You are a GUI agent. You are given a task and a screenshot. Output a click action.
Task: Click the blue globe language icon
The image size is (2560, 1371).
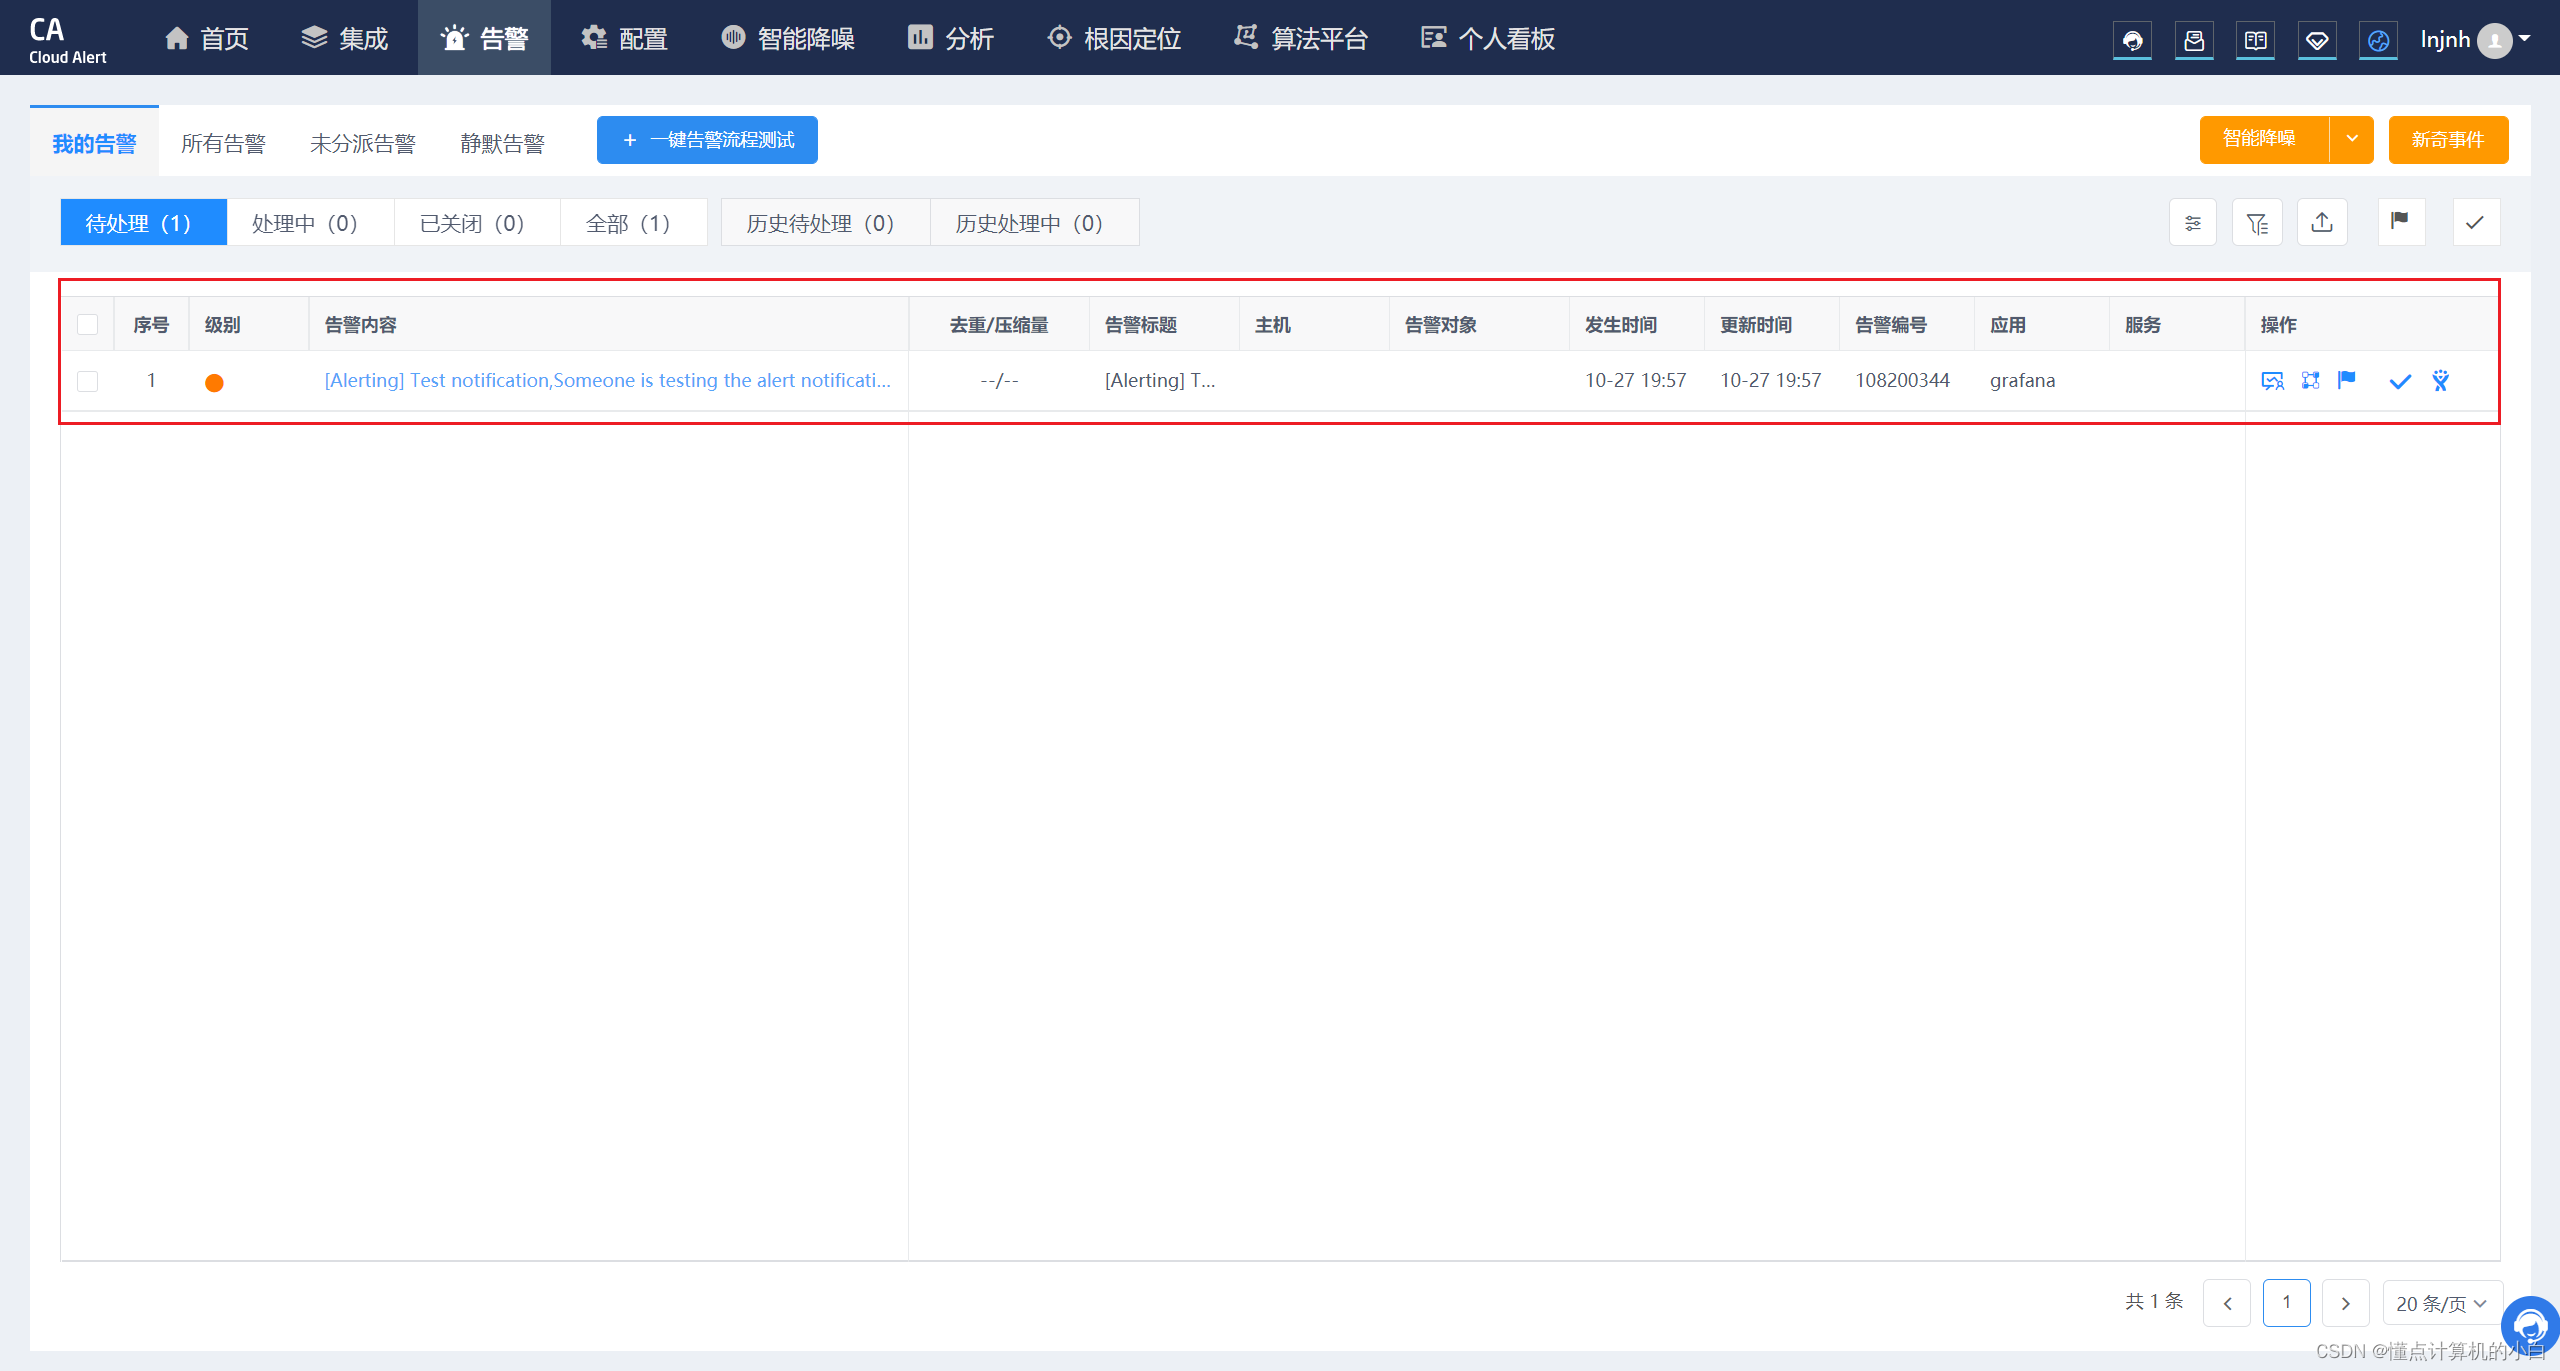[x=2378, y=40]
